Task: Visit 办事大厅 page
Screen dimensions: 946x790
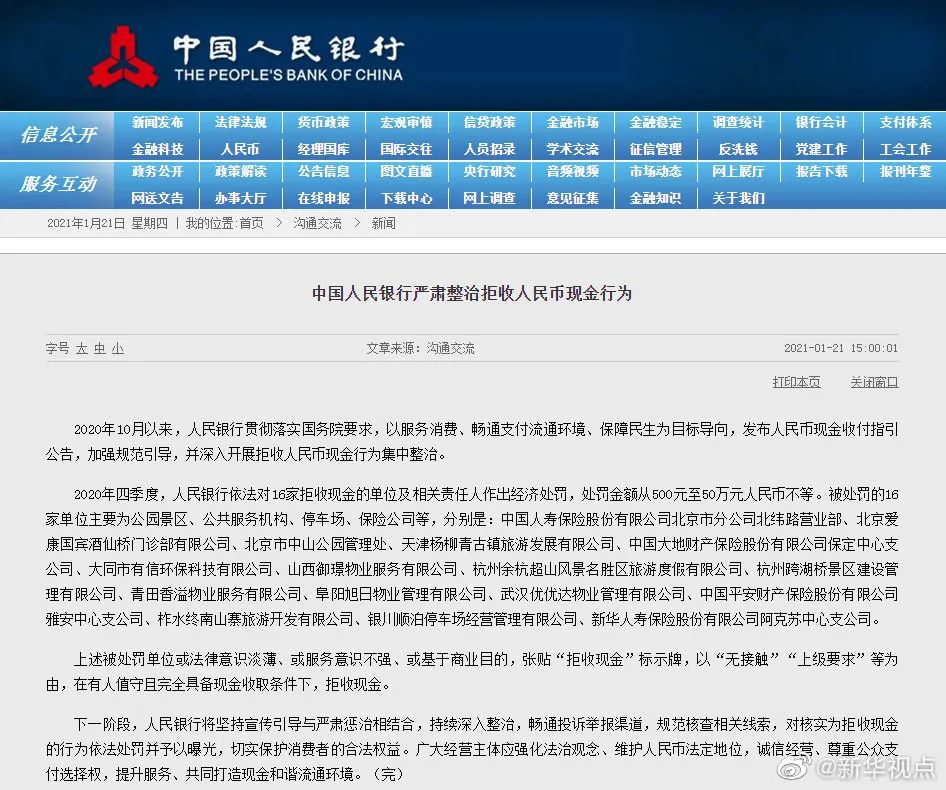Action: 240,198
